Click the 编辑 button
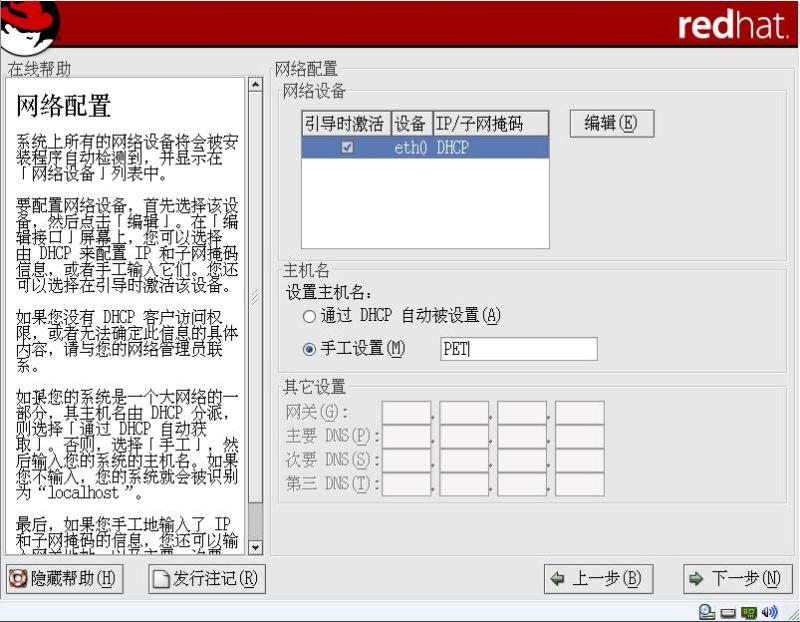Screen dimensions: 800x622 (610, 123)
